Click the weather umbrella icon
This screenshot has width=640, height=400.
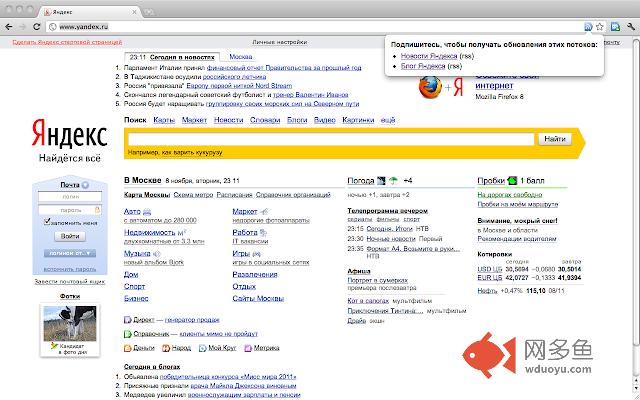click(x=393, y=180)
